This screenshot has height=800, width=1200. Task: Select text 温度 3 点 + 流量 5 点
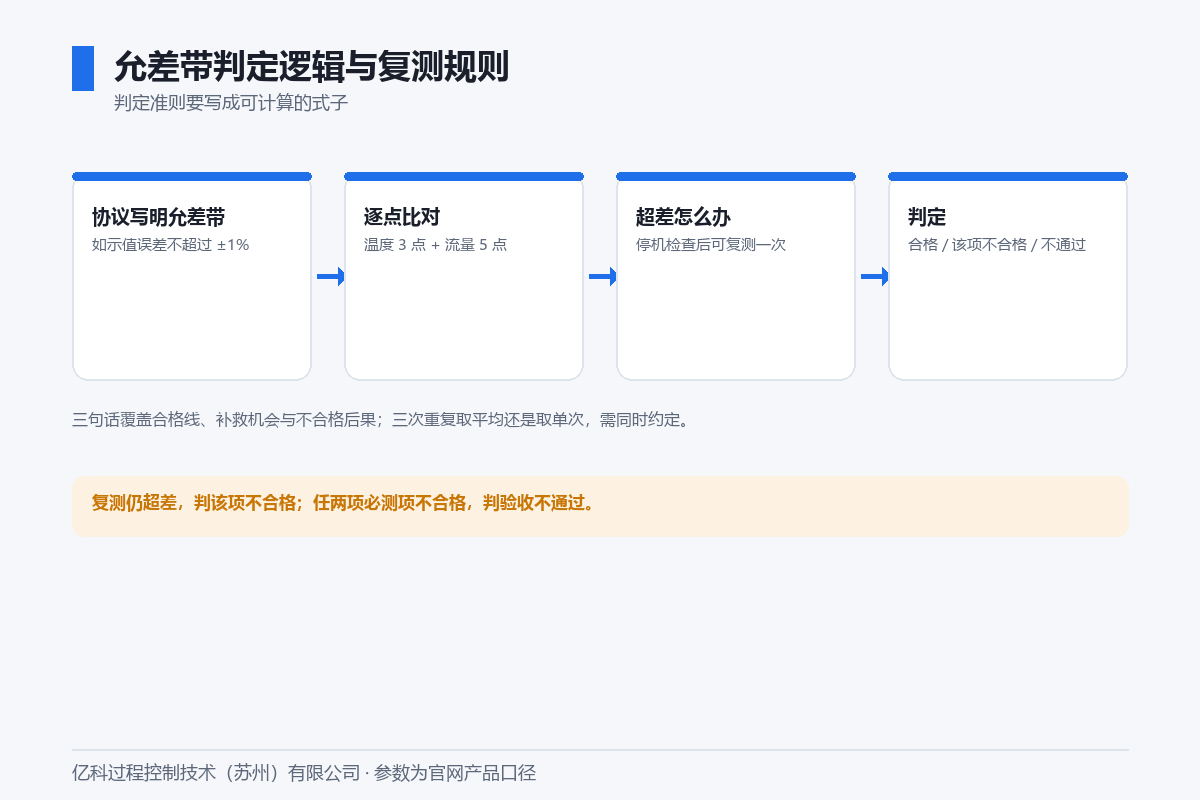tap(435, 244)
